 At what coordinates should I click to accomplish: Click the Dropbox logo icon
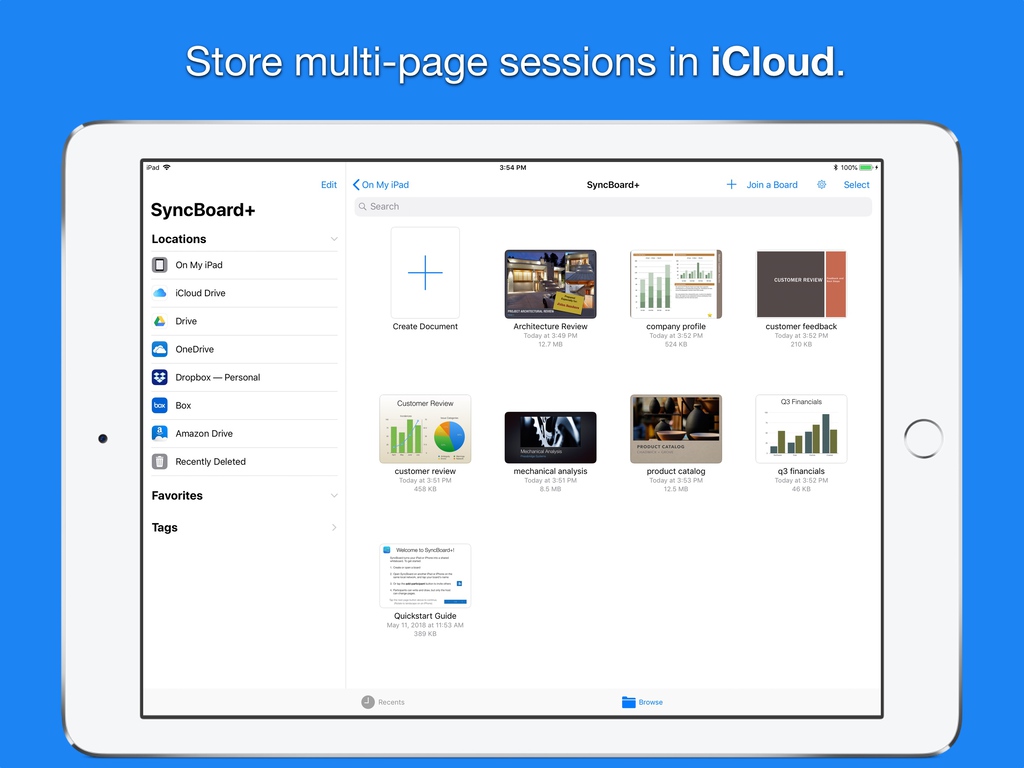[159, 377]
